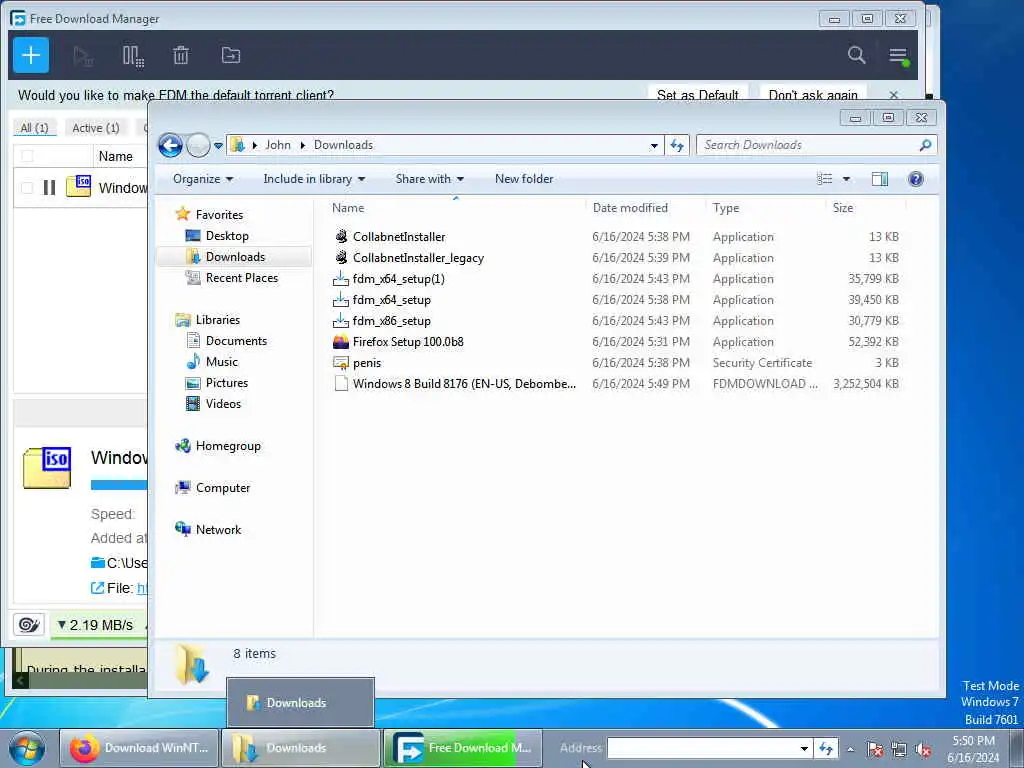Select Libraries in navigation pane
1024x768 pixels.
217,319
